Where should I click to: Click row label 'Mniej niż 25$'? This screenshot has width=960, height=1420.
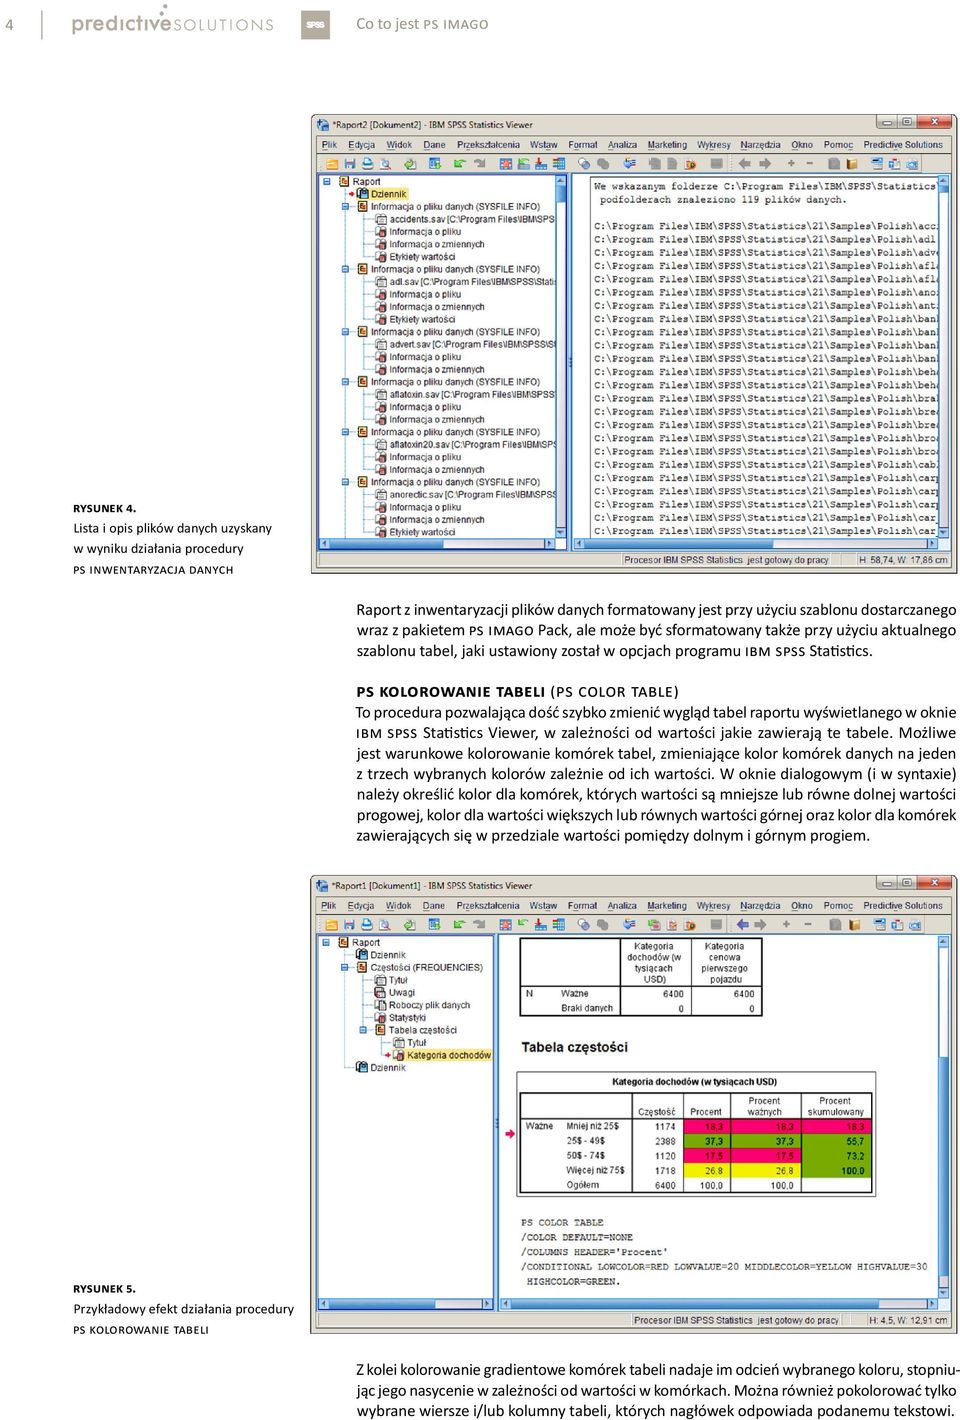[x=592, y=1126]
